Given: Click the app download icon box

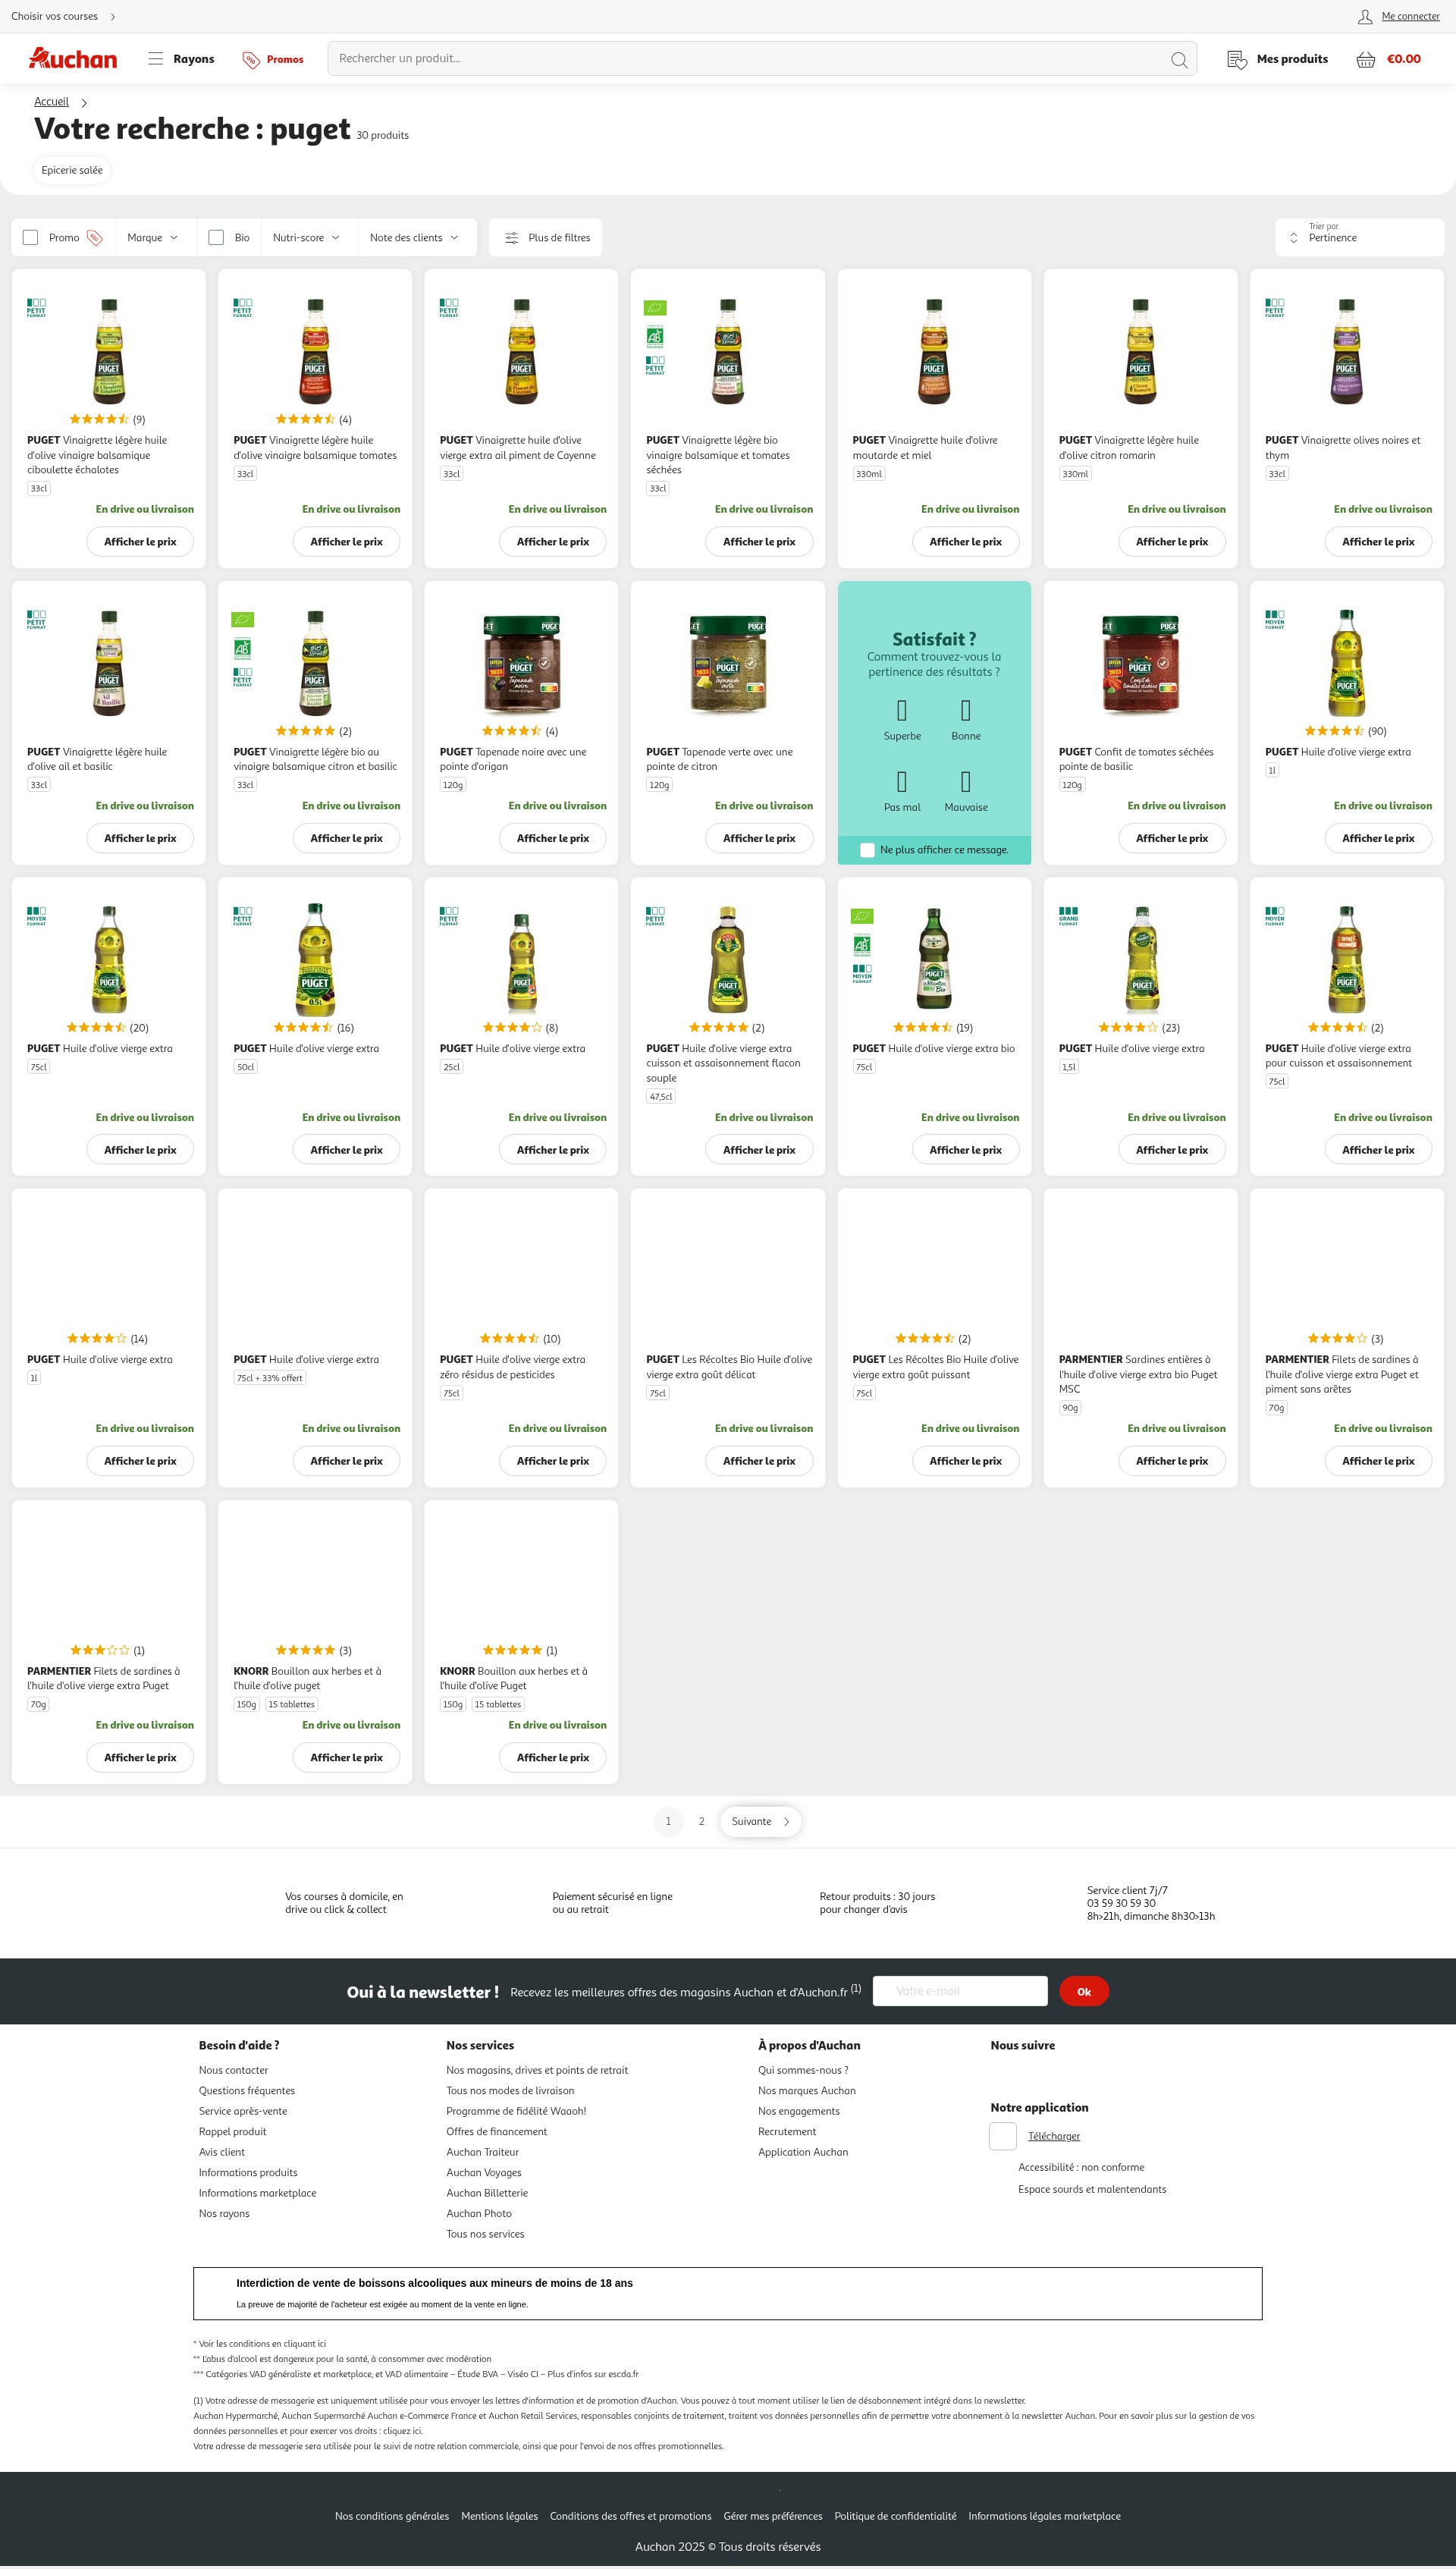Looking at the screenshot, I should (x=1003, y=2136).
